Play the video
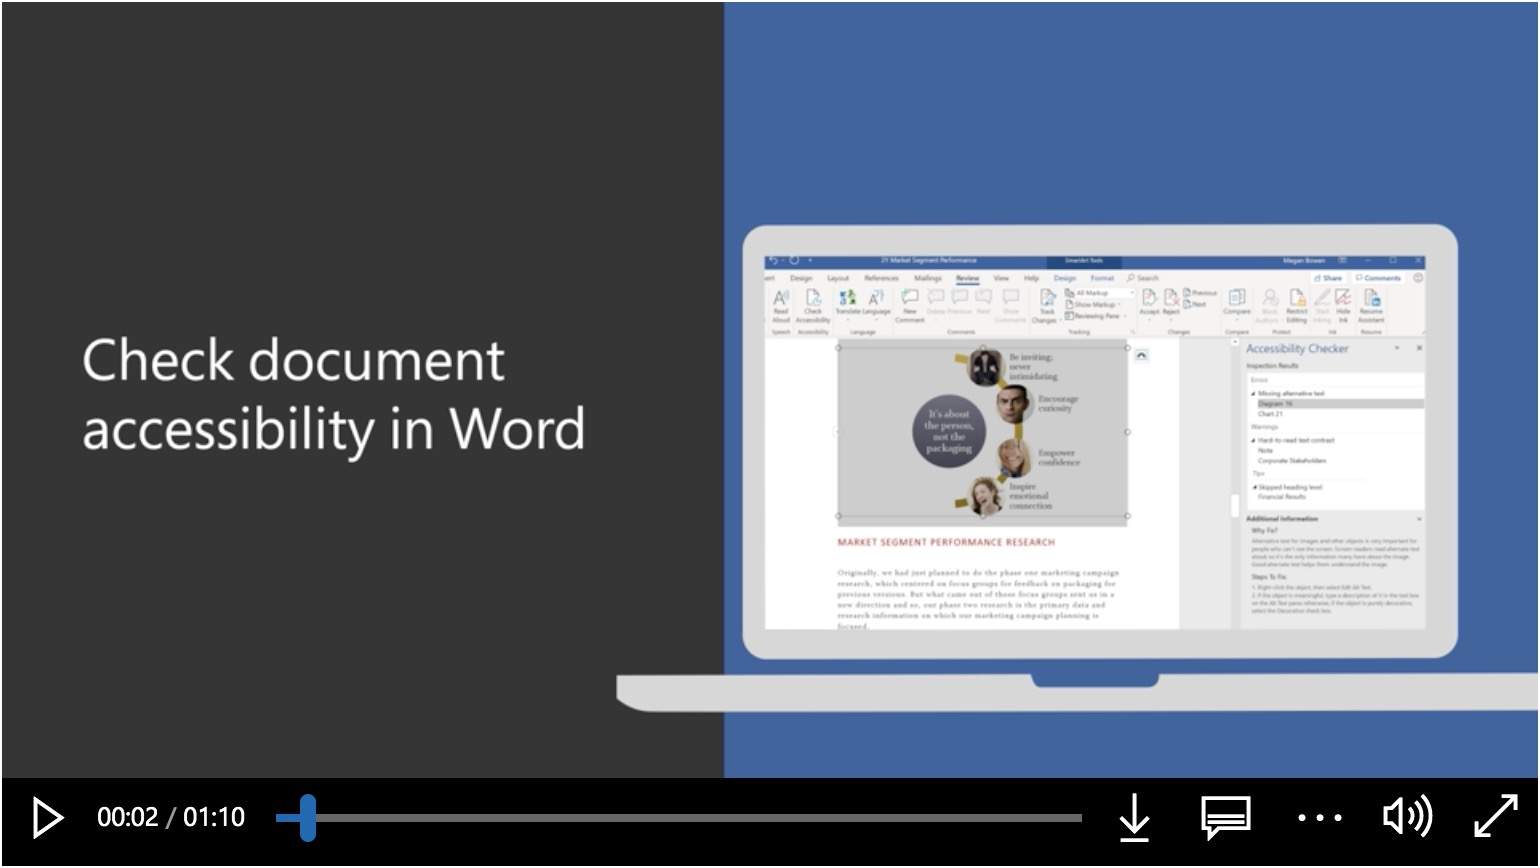The width and height of the screenshot is (1540, 868). pos(47,818)
